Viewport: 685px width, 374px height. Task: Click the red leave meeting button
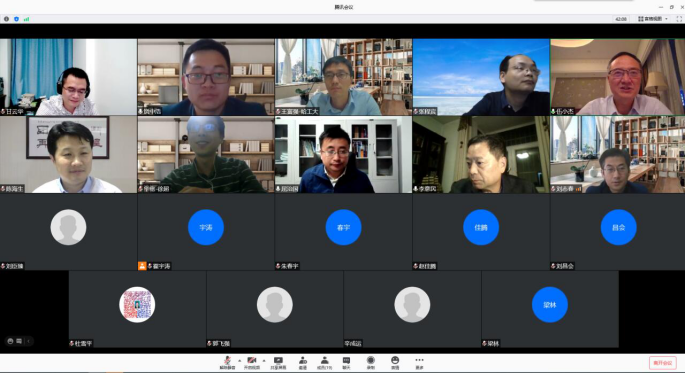click(662, 363)
